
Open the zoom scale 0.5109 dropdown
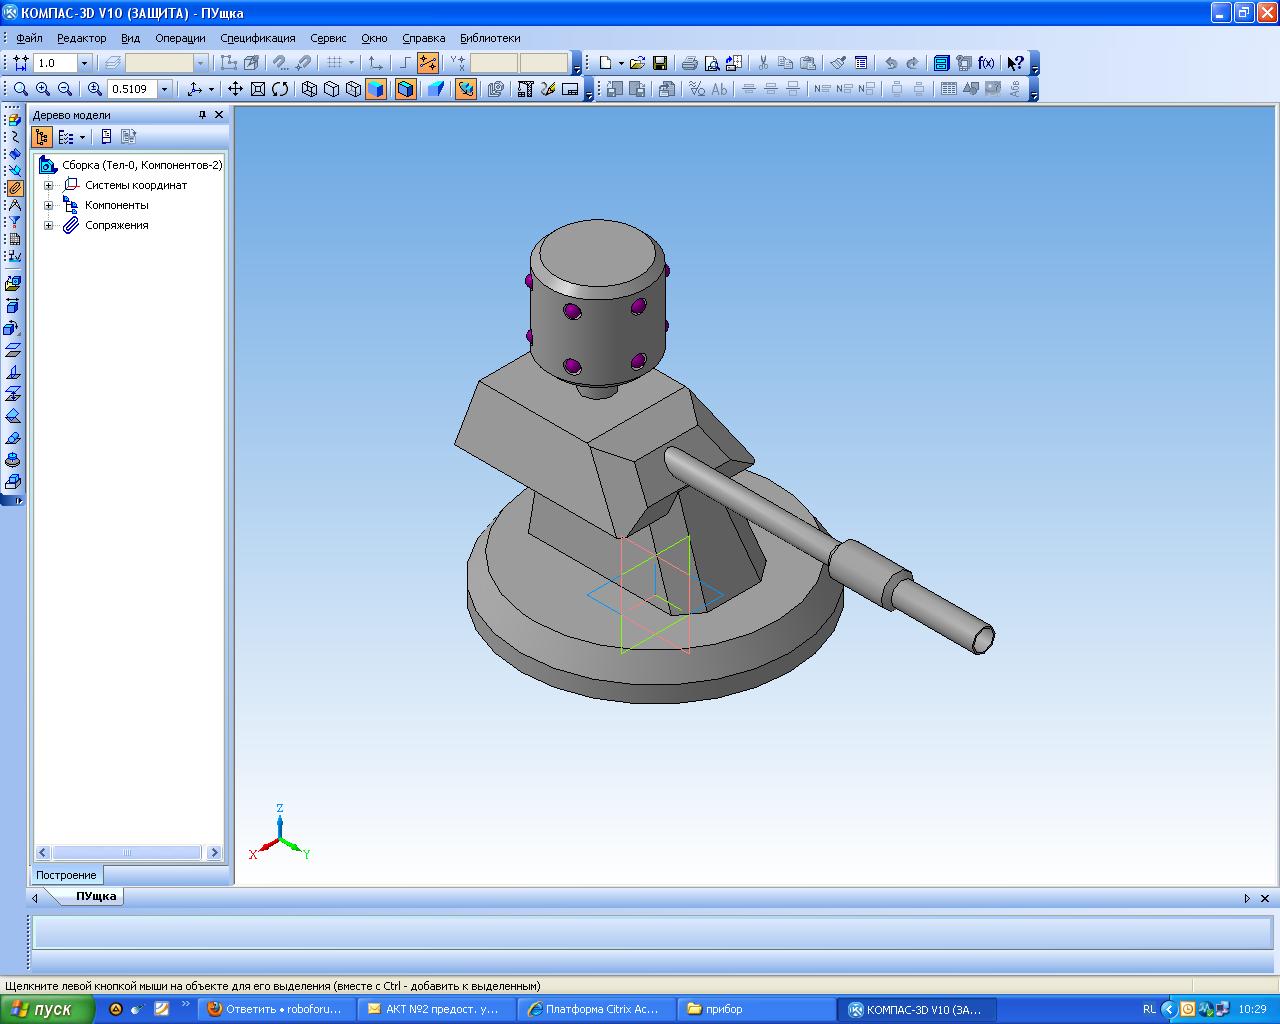pyautogui.click(x=165, y=89)
